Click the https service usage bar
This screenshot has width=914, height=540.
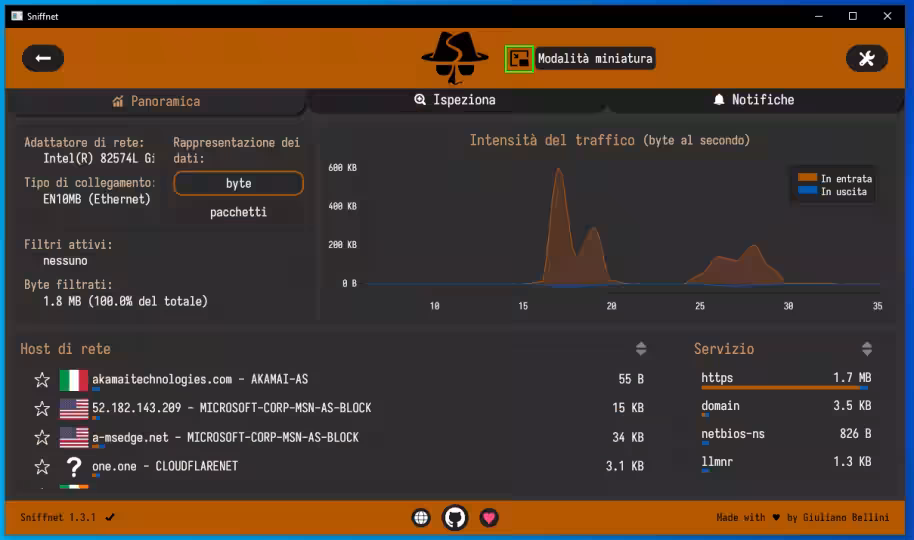point(785,387)
